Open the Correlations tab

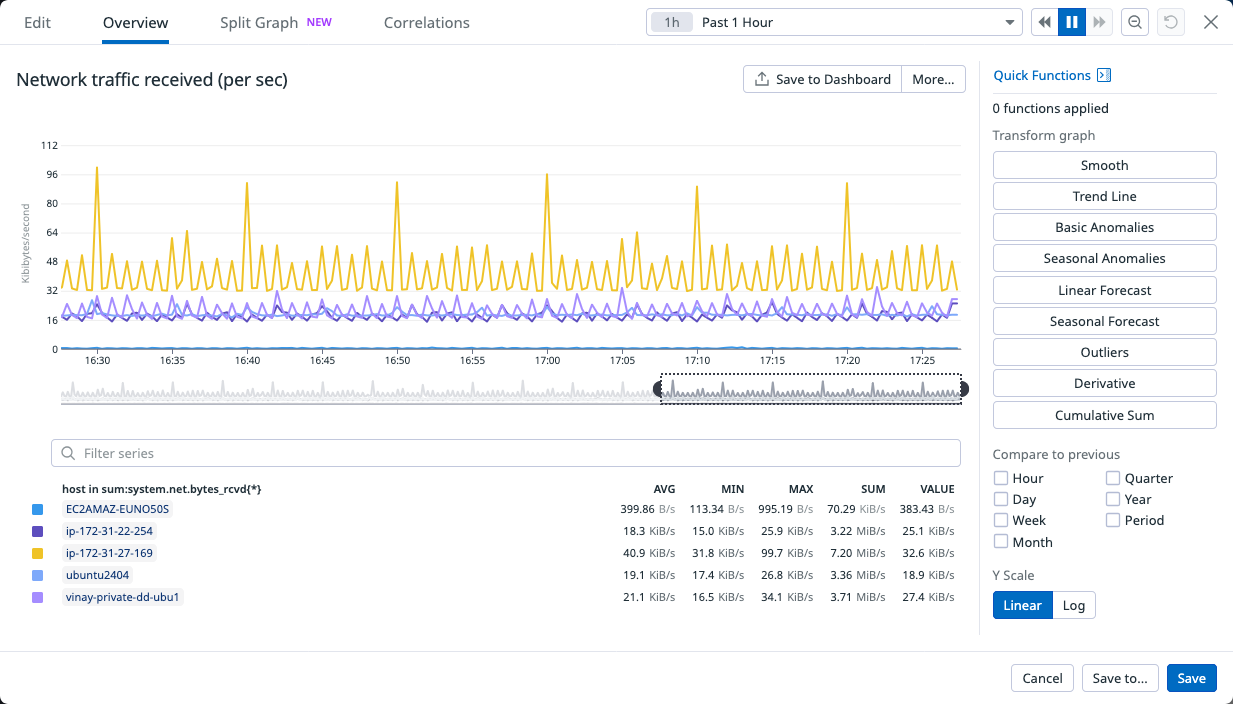tap(426, 22)
